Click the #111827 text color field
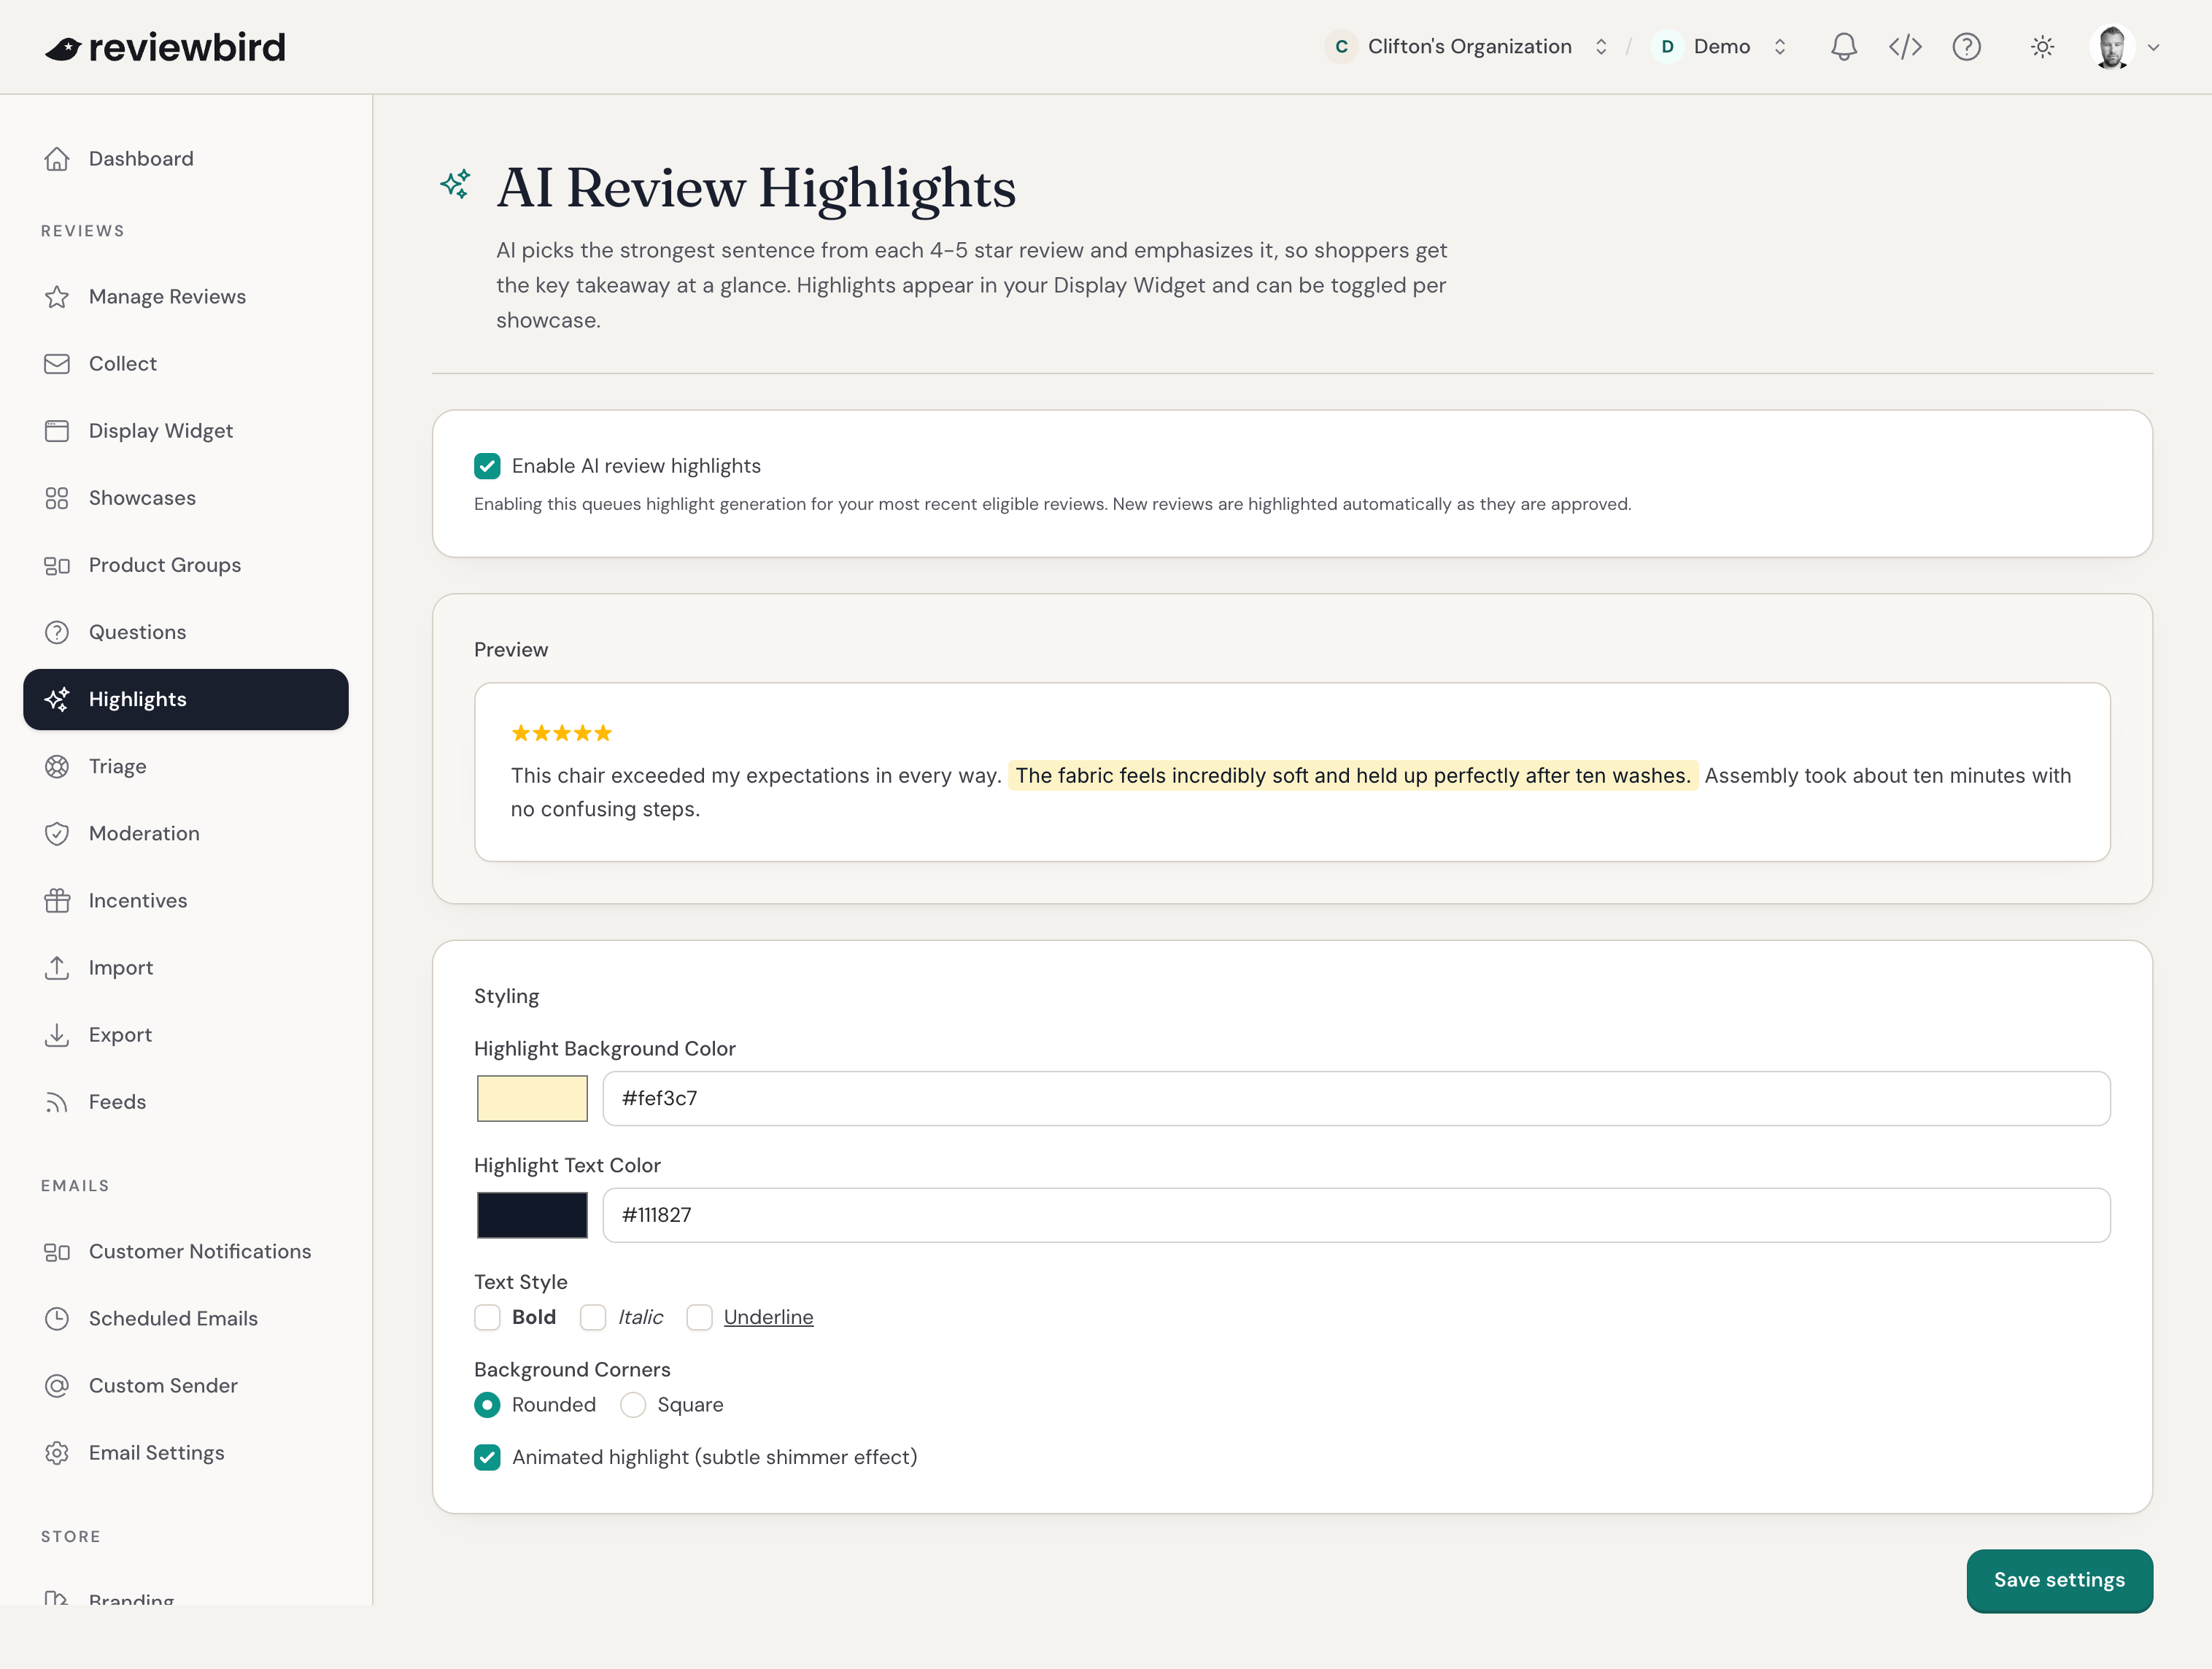Screen dimensions: 2212x1669 1356,1216
